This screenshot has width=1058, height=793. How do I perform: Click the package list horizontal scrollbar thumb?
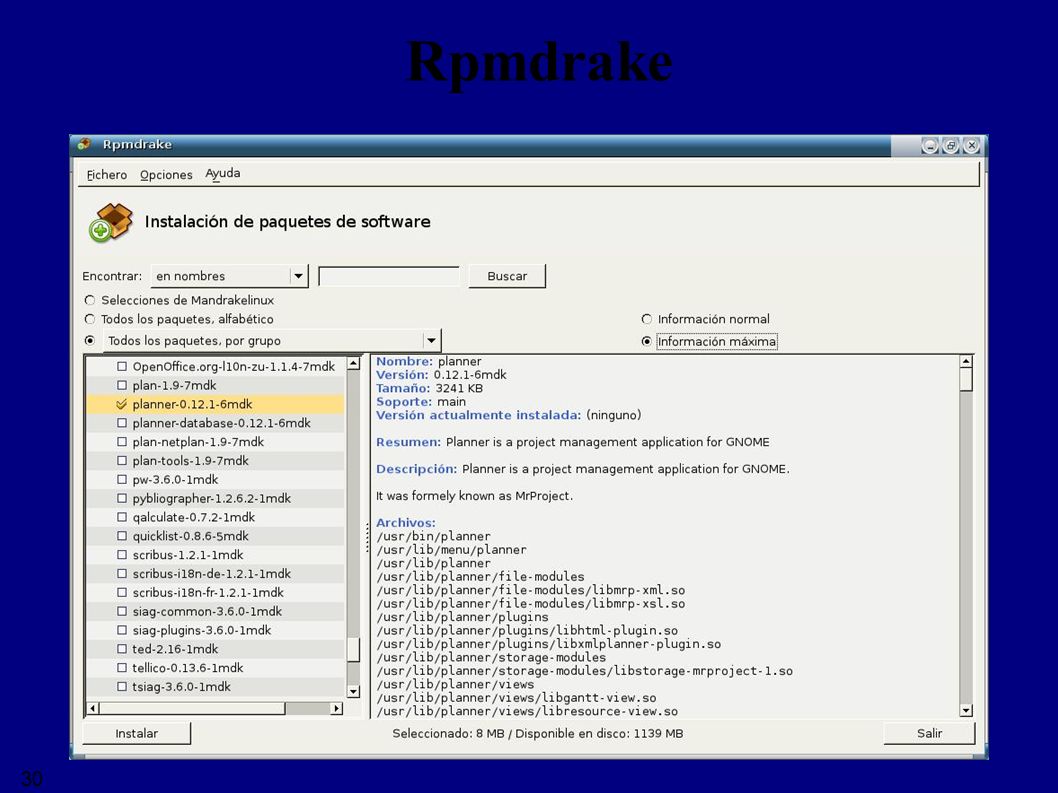[x=192, y=709]
